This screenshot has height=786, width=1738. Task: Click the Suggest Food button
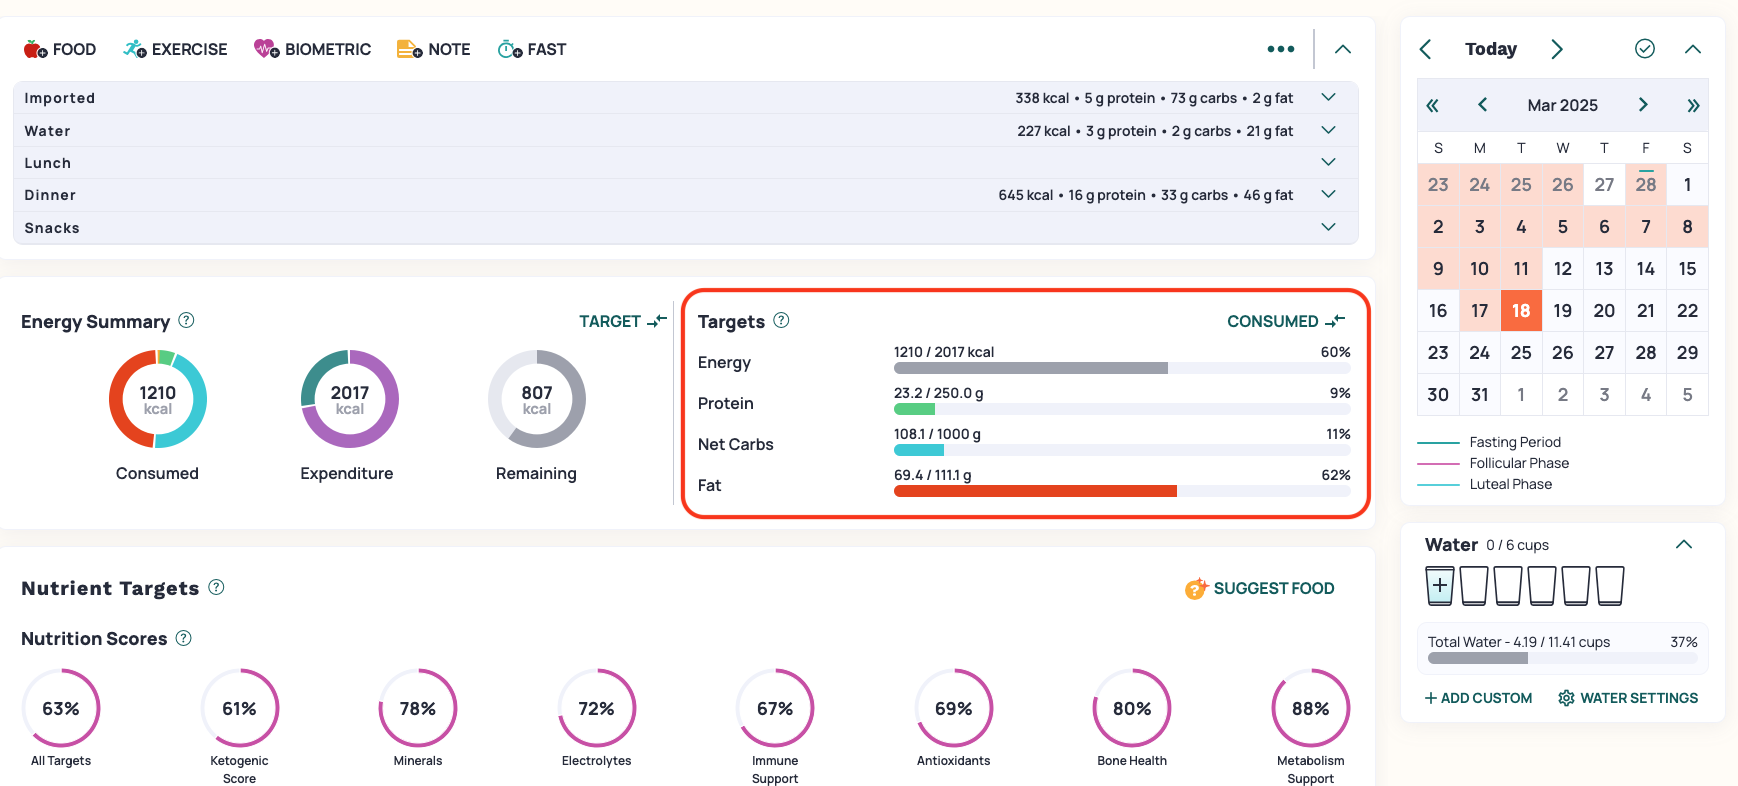[1260, 589]
